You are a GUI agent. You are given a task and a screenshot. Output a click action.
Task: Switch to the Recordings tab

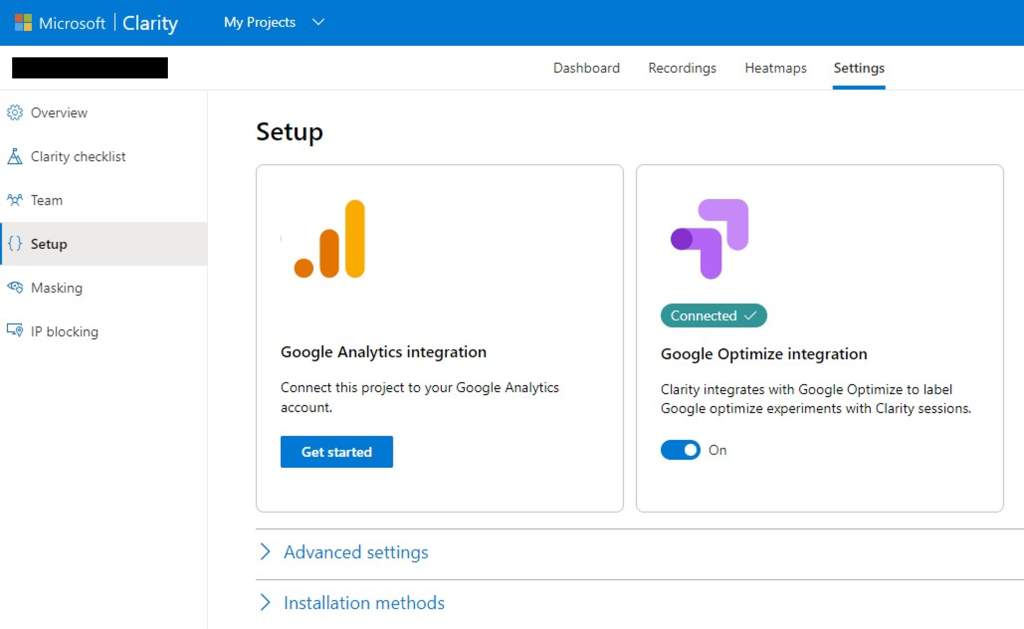click(x=682, y=68)
